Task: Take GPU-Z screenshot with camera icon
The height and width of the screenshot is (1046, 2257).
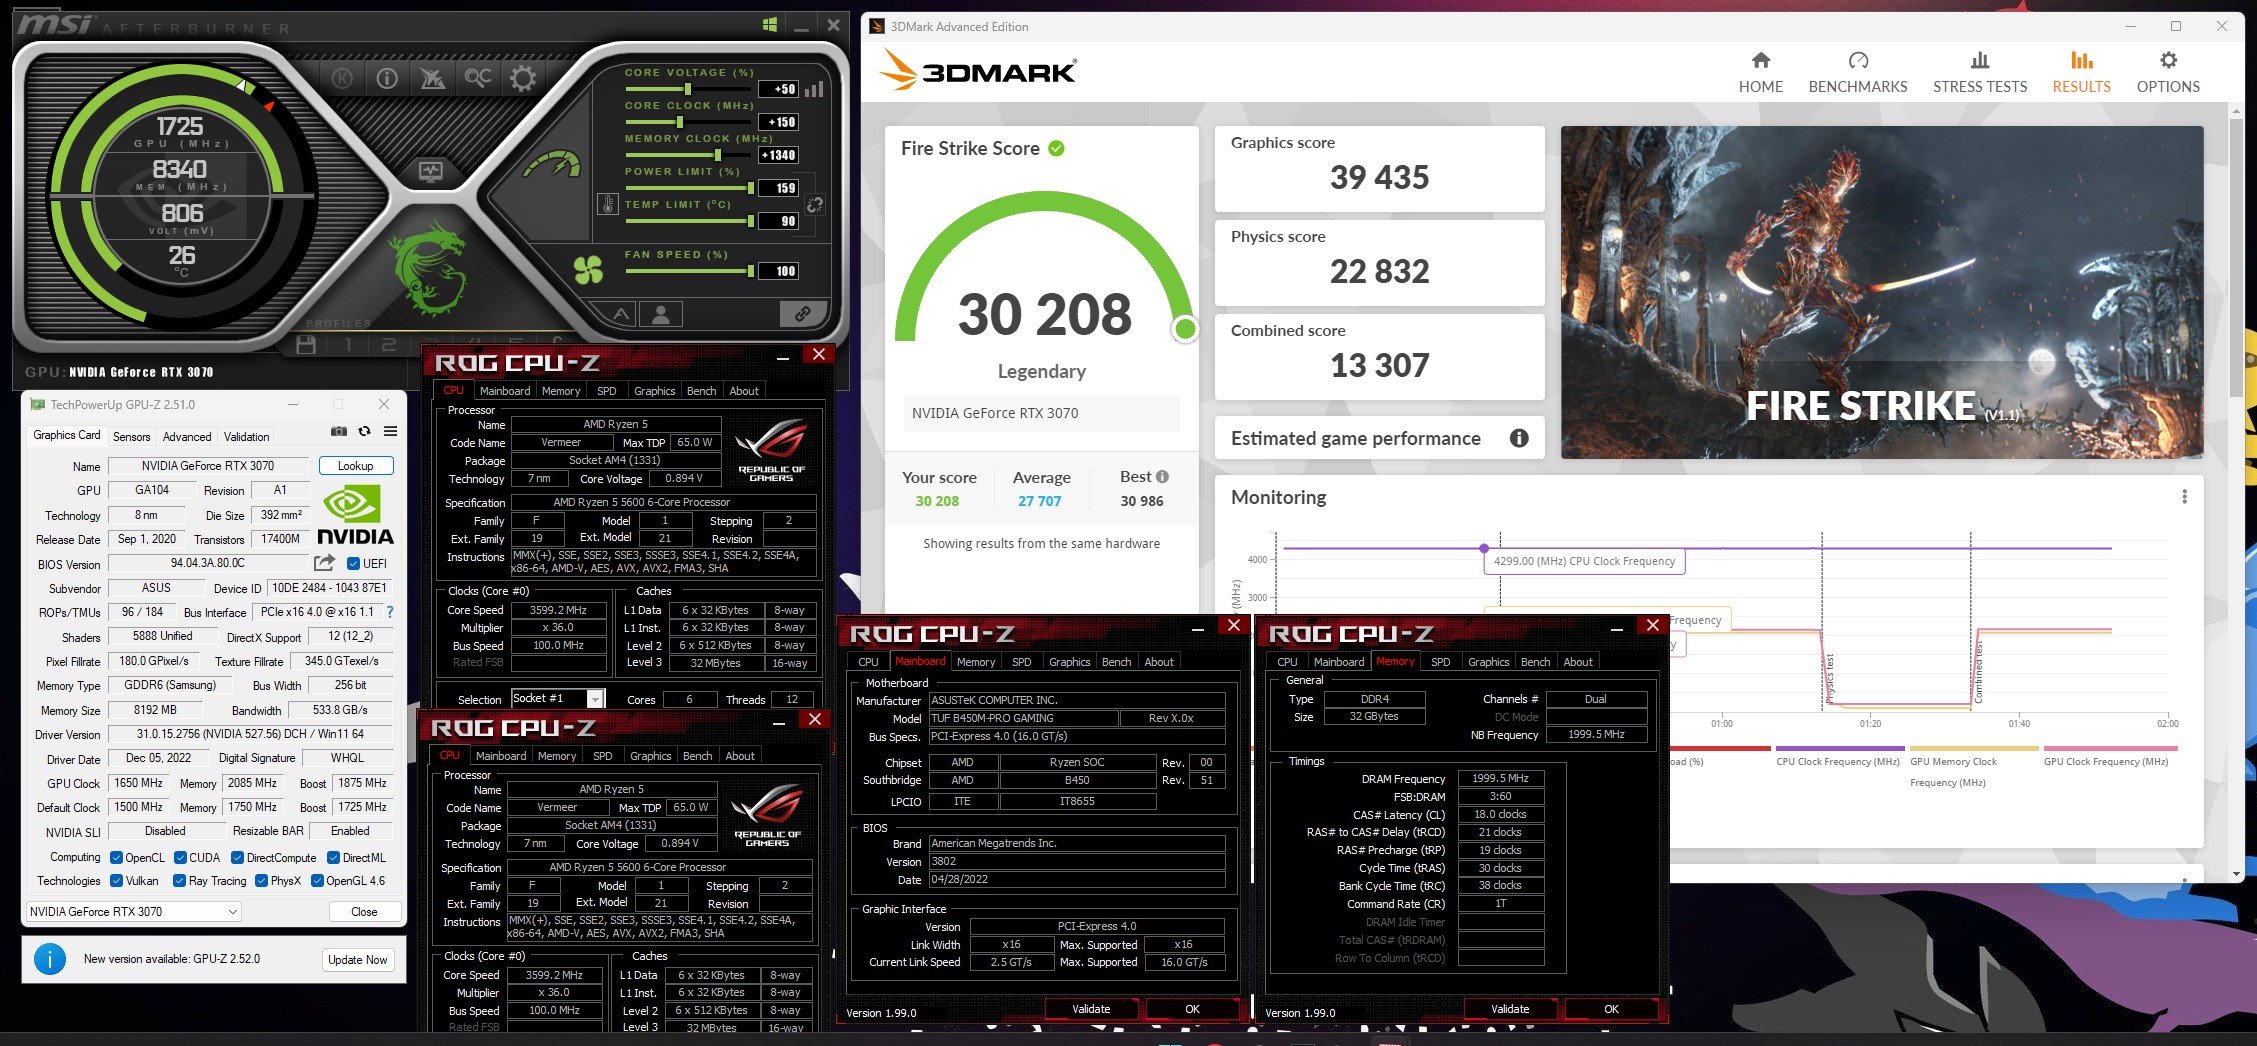Action: point(339,431)
